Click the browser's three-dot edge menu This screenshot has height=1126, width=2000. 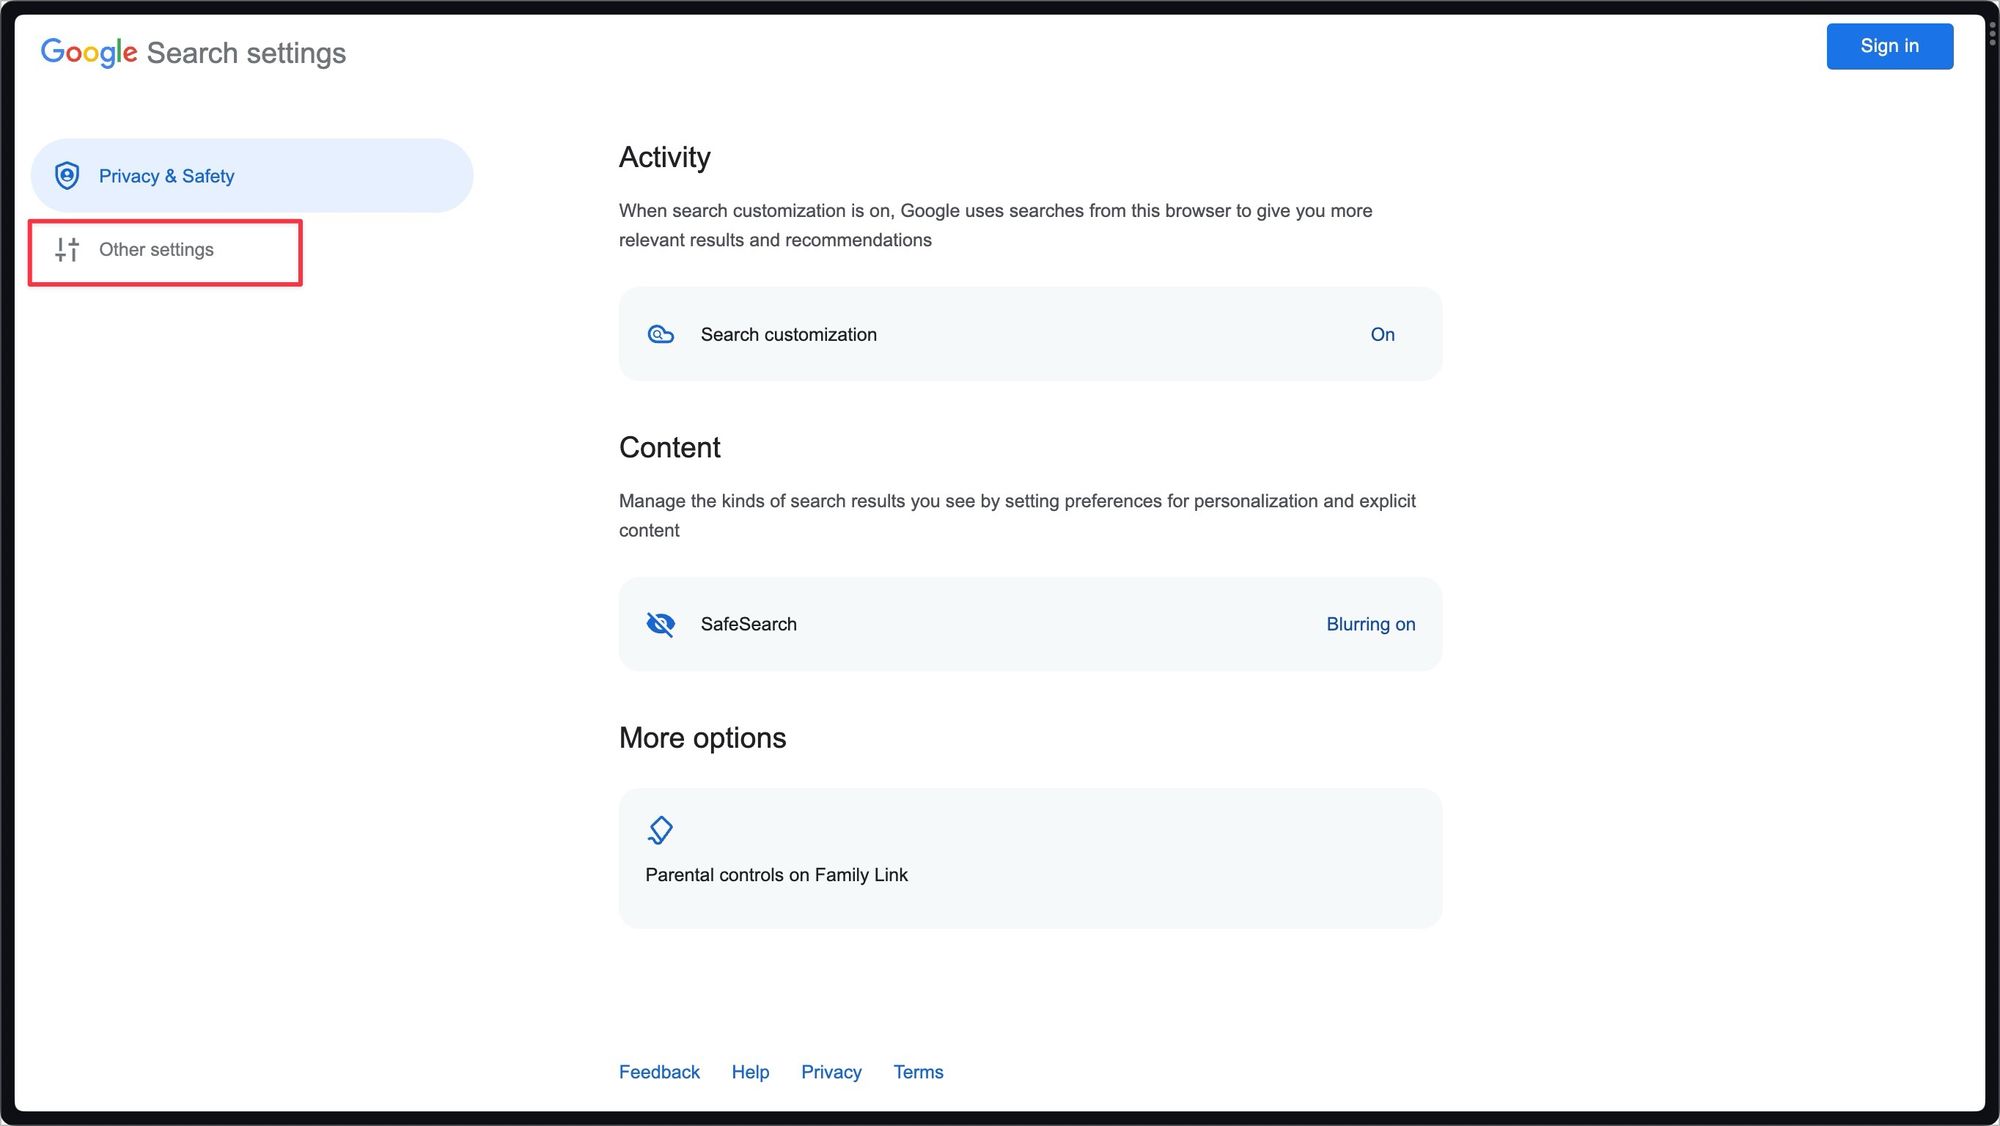(1992, 33)
